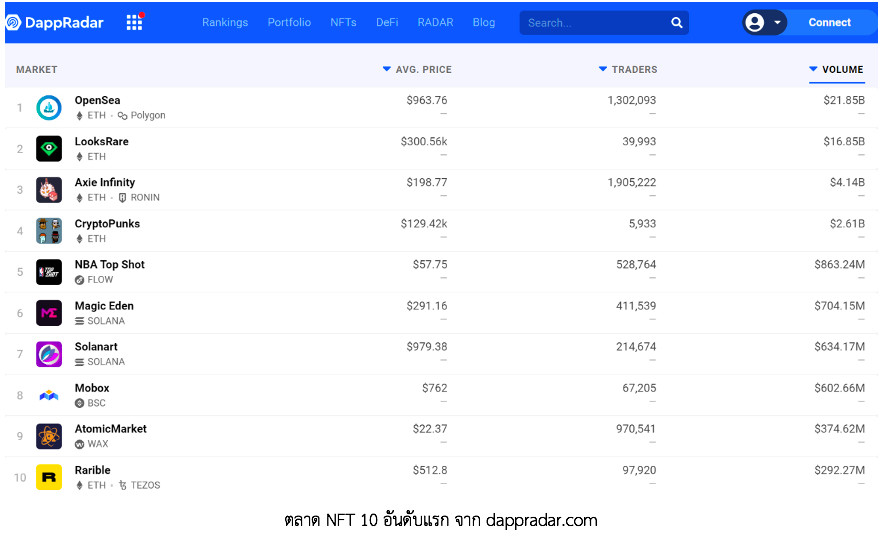
Task: Click the Connect button
Action: pyautogui.click(x=829, y=22)
